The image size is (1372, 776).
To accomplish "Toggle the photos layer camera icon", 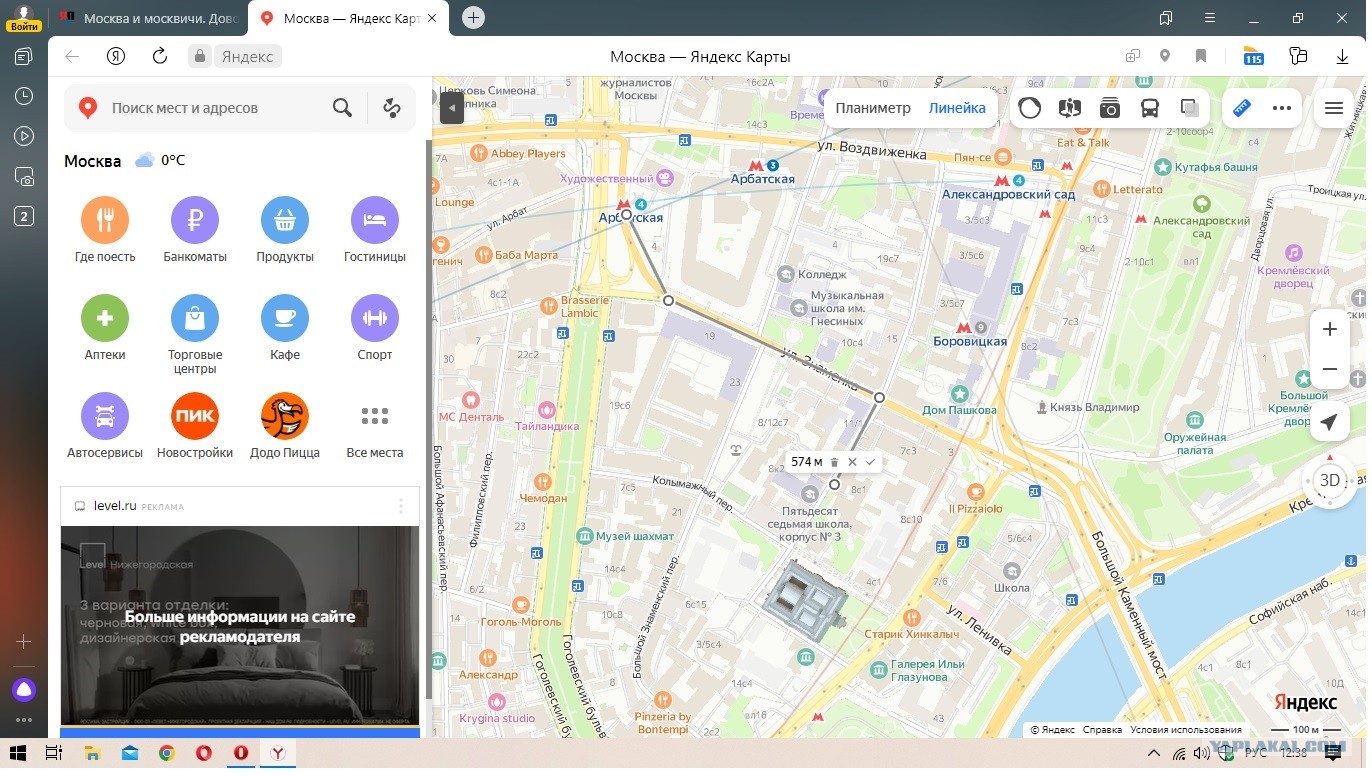I will pos(1110,108).
